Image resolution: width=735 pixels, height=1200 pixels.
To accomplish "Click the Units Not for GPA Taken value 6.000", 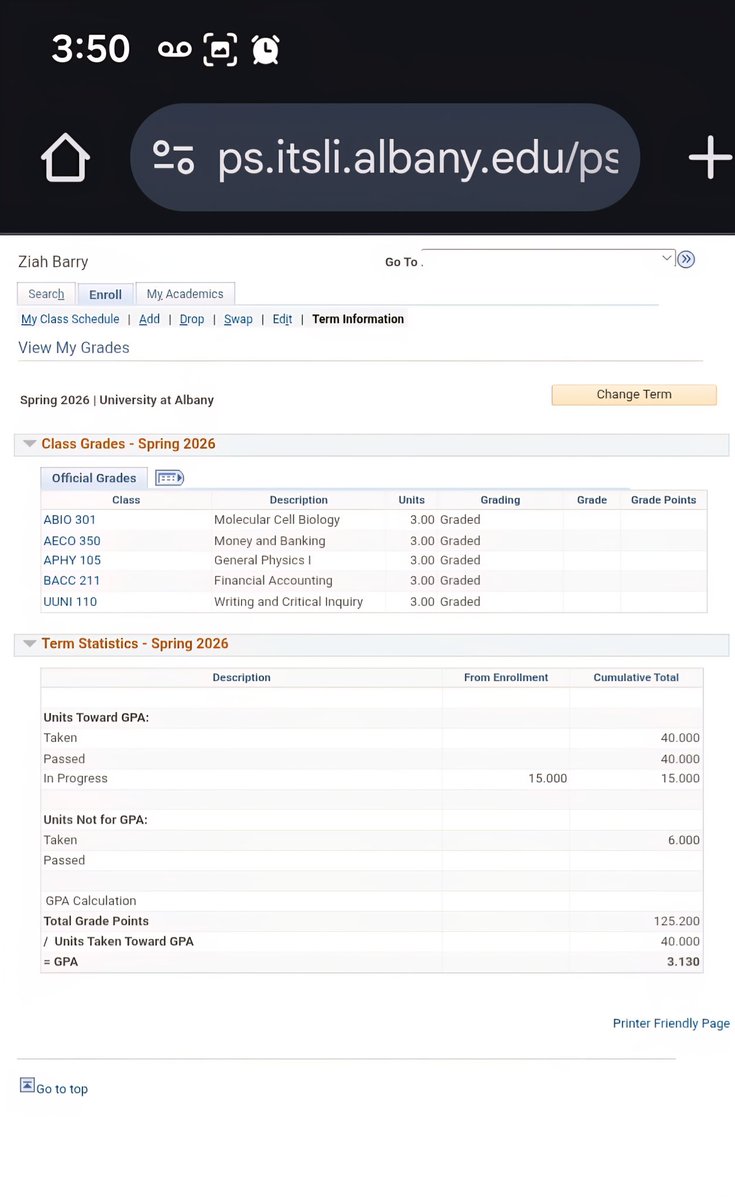I will click(684, 840).
